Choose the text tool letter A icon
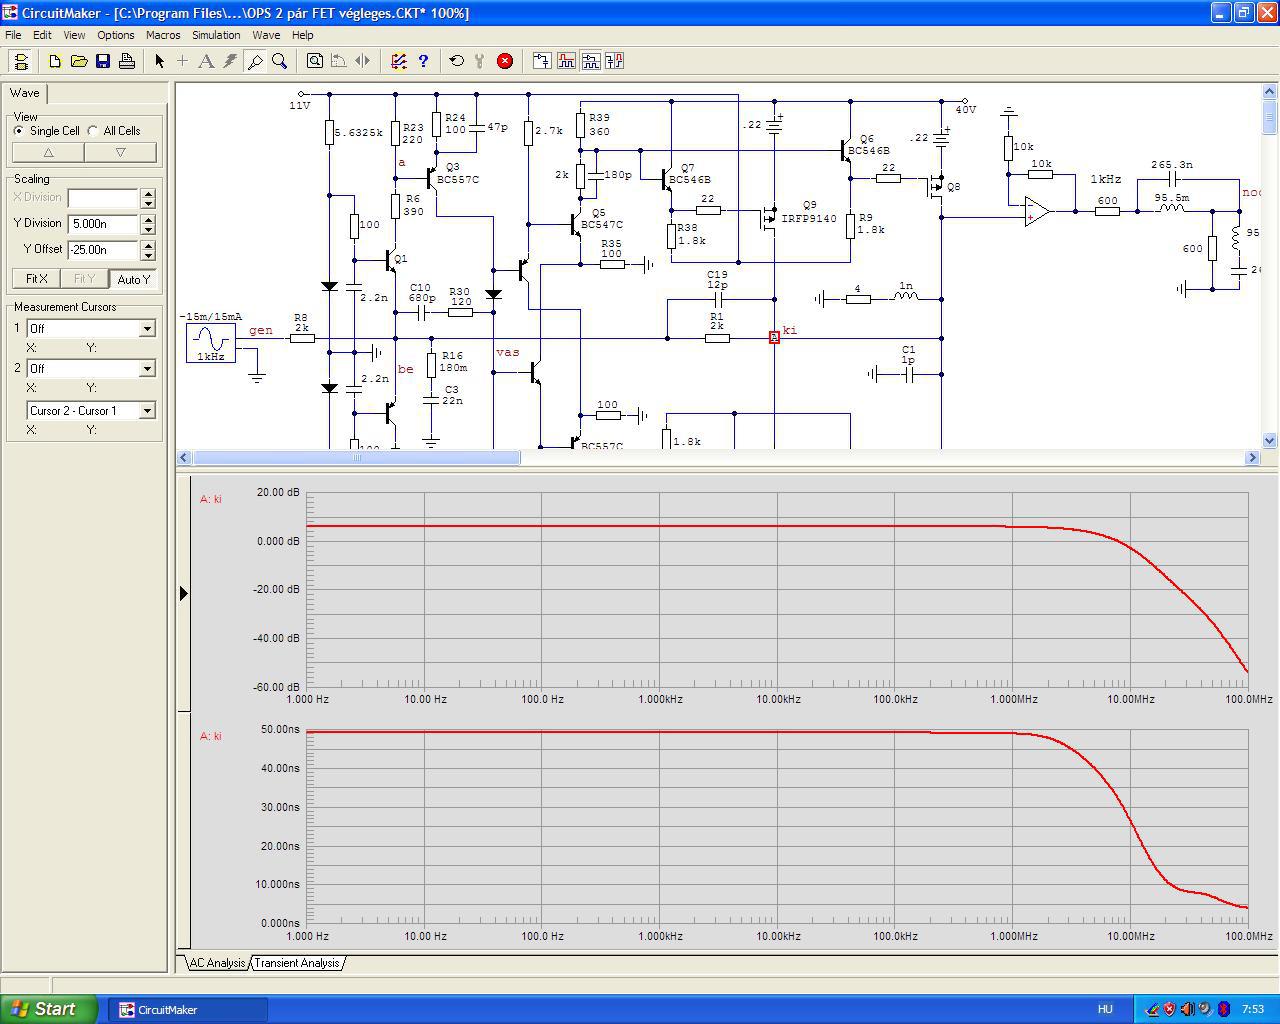The image size is (1280, 1024). [206, 61]
